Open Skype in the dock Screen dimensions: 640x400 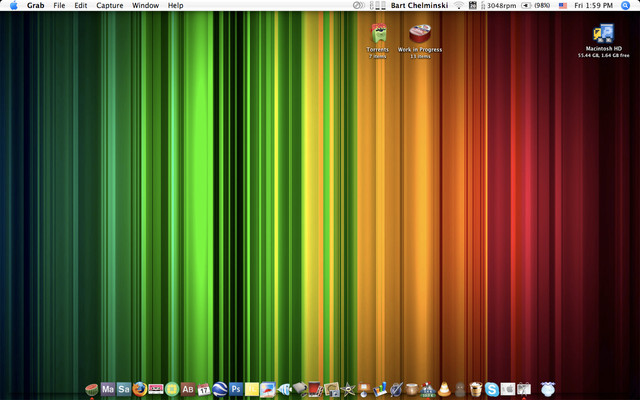(x=492, y=388)
